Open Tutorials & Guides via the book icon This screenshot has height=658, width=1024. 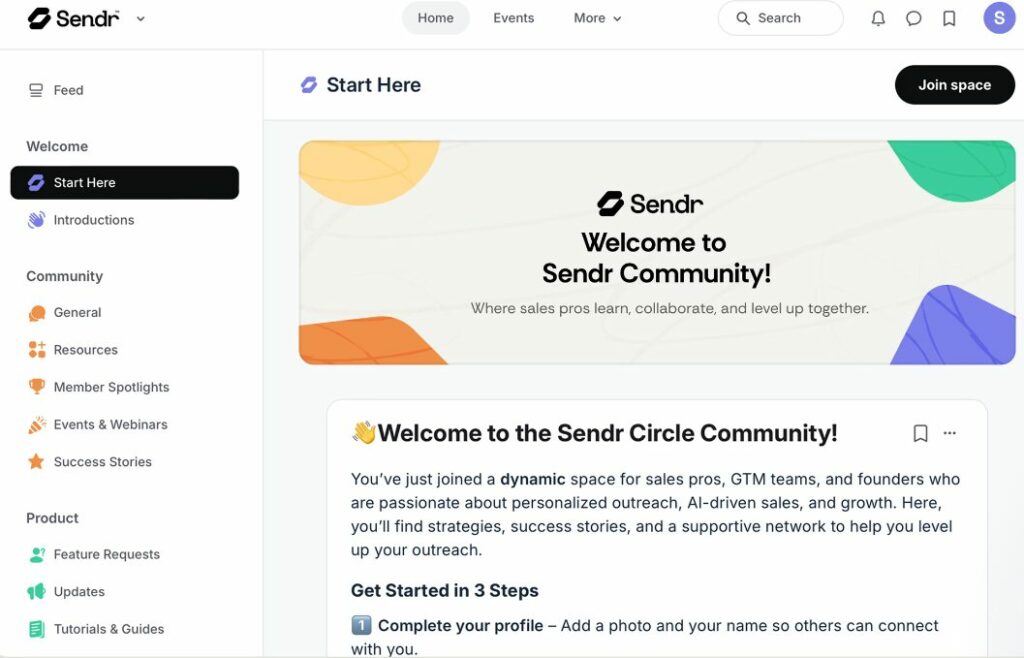pyautogui.click(x=37, y=628)
